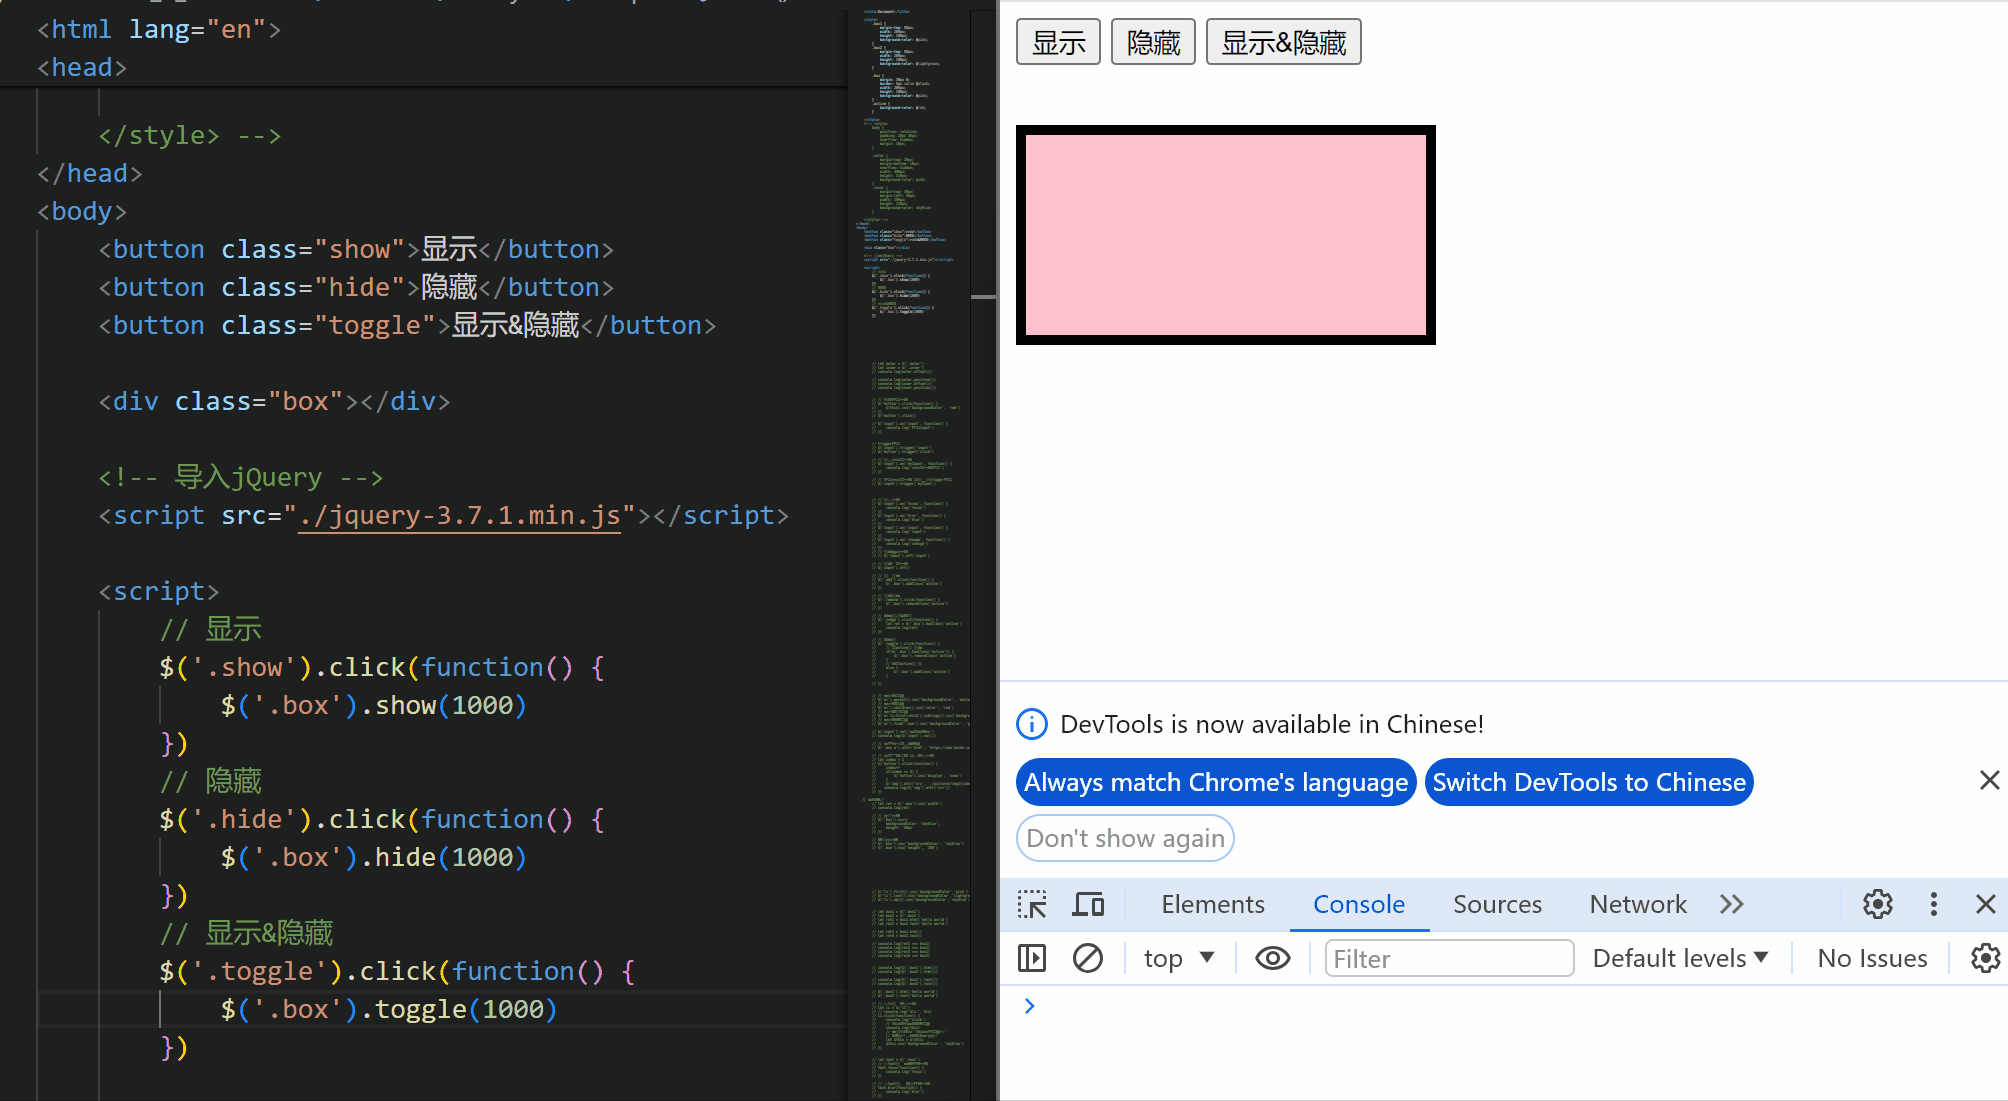Dismiss the DevTools language notification

(1989, 781)
